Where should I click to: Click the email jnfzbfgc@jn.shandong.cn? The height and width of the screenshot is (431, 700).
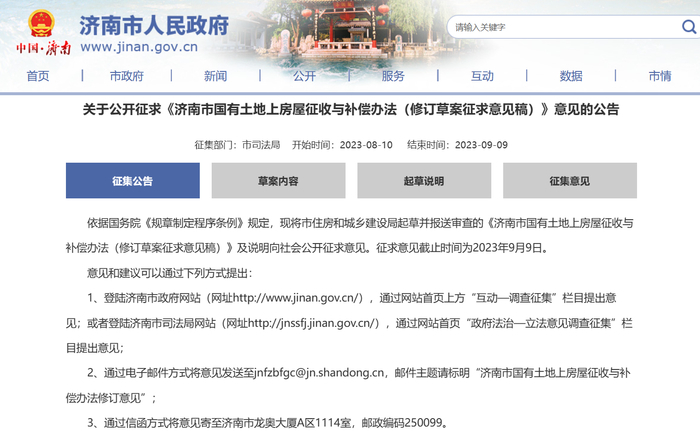(319, 373)
